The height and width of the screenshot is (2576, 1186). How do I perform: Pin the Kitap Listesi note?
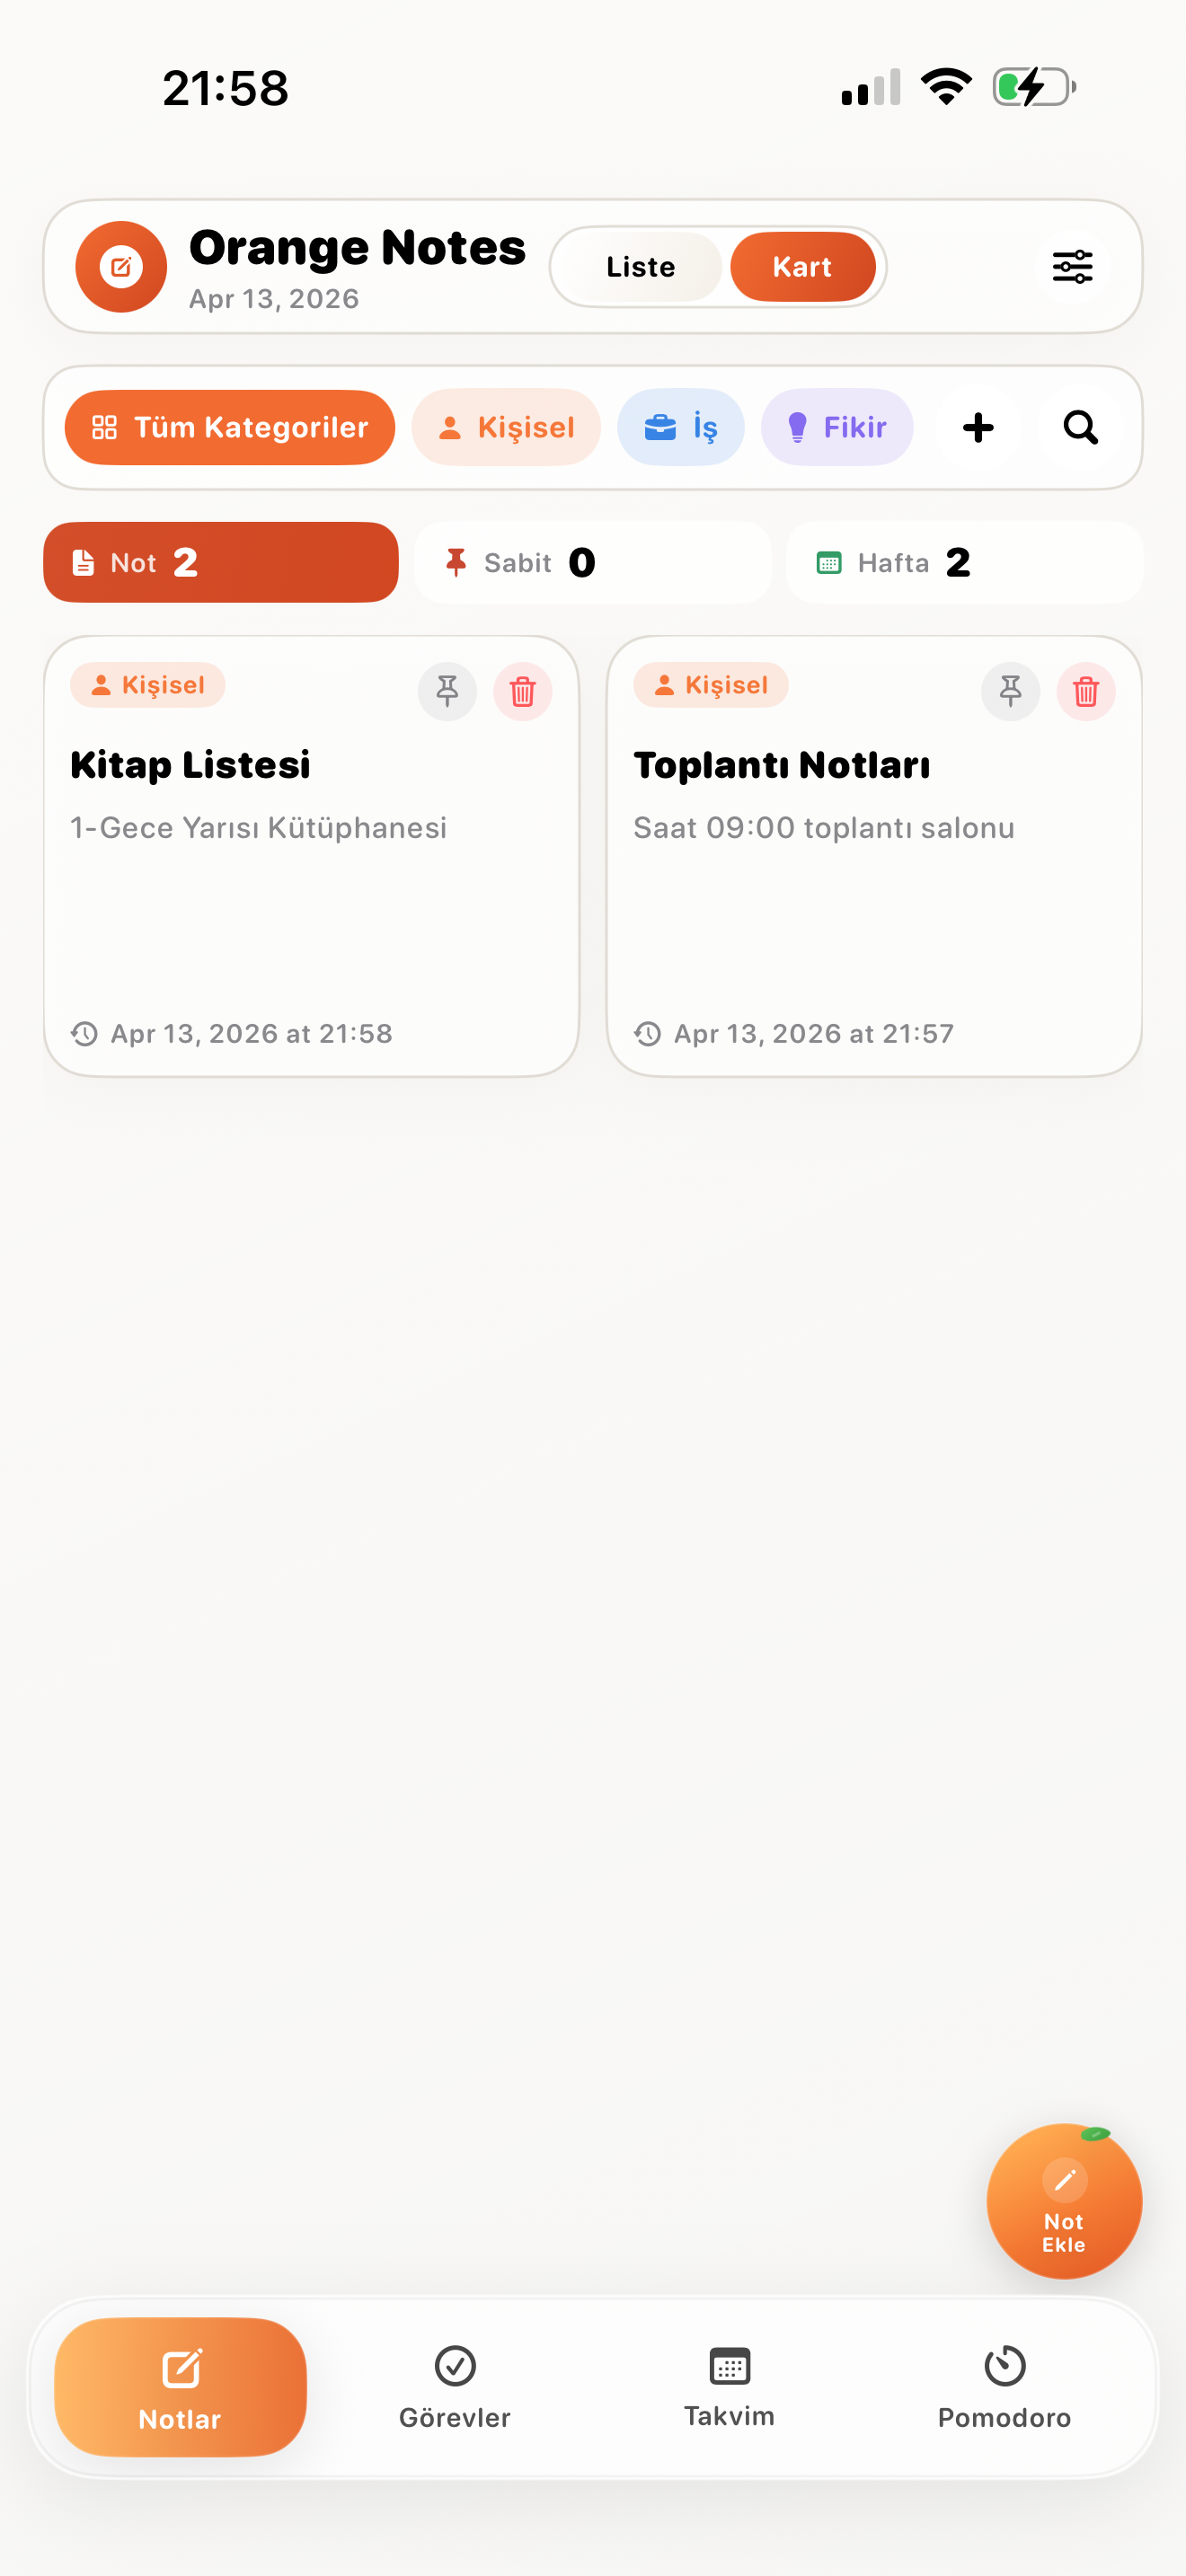coord(447,691)
